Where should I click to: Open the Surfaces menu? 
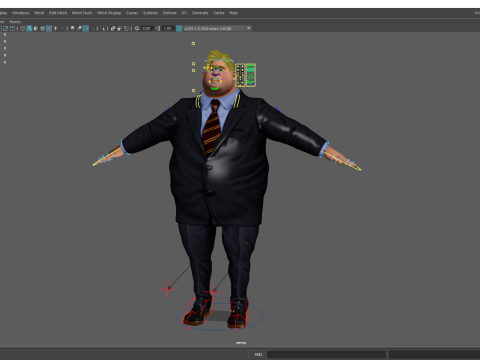(x=150, y=13)
